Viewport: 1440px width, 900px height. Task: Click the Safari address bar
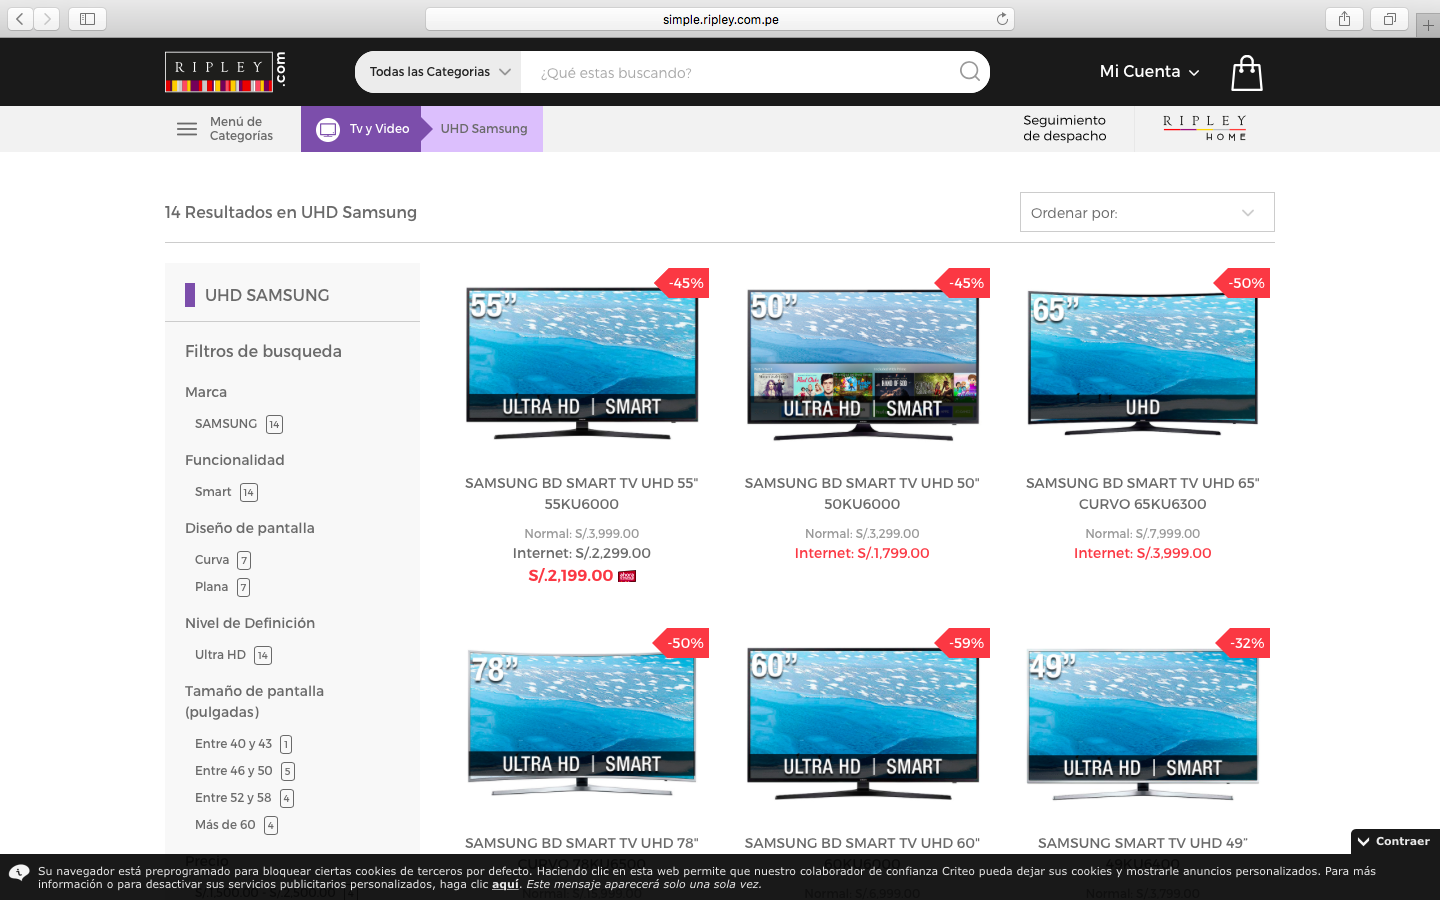720,19
